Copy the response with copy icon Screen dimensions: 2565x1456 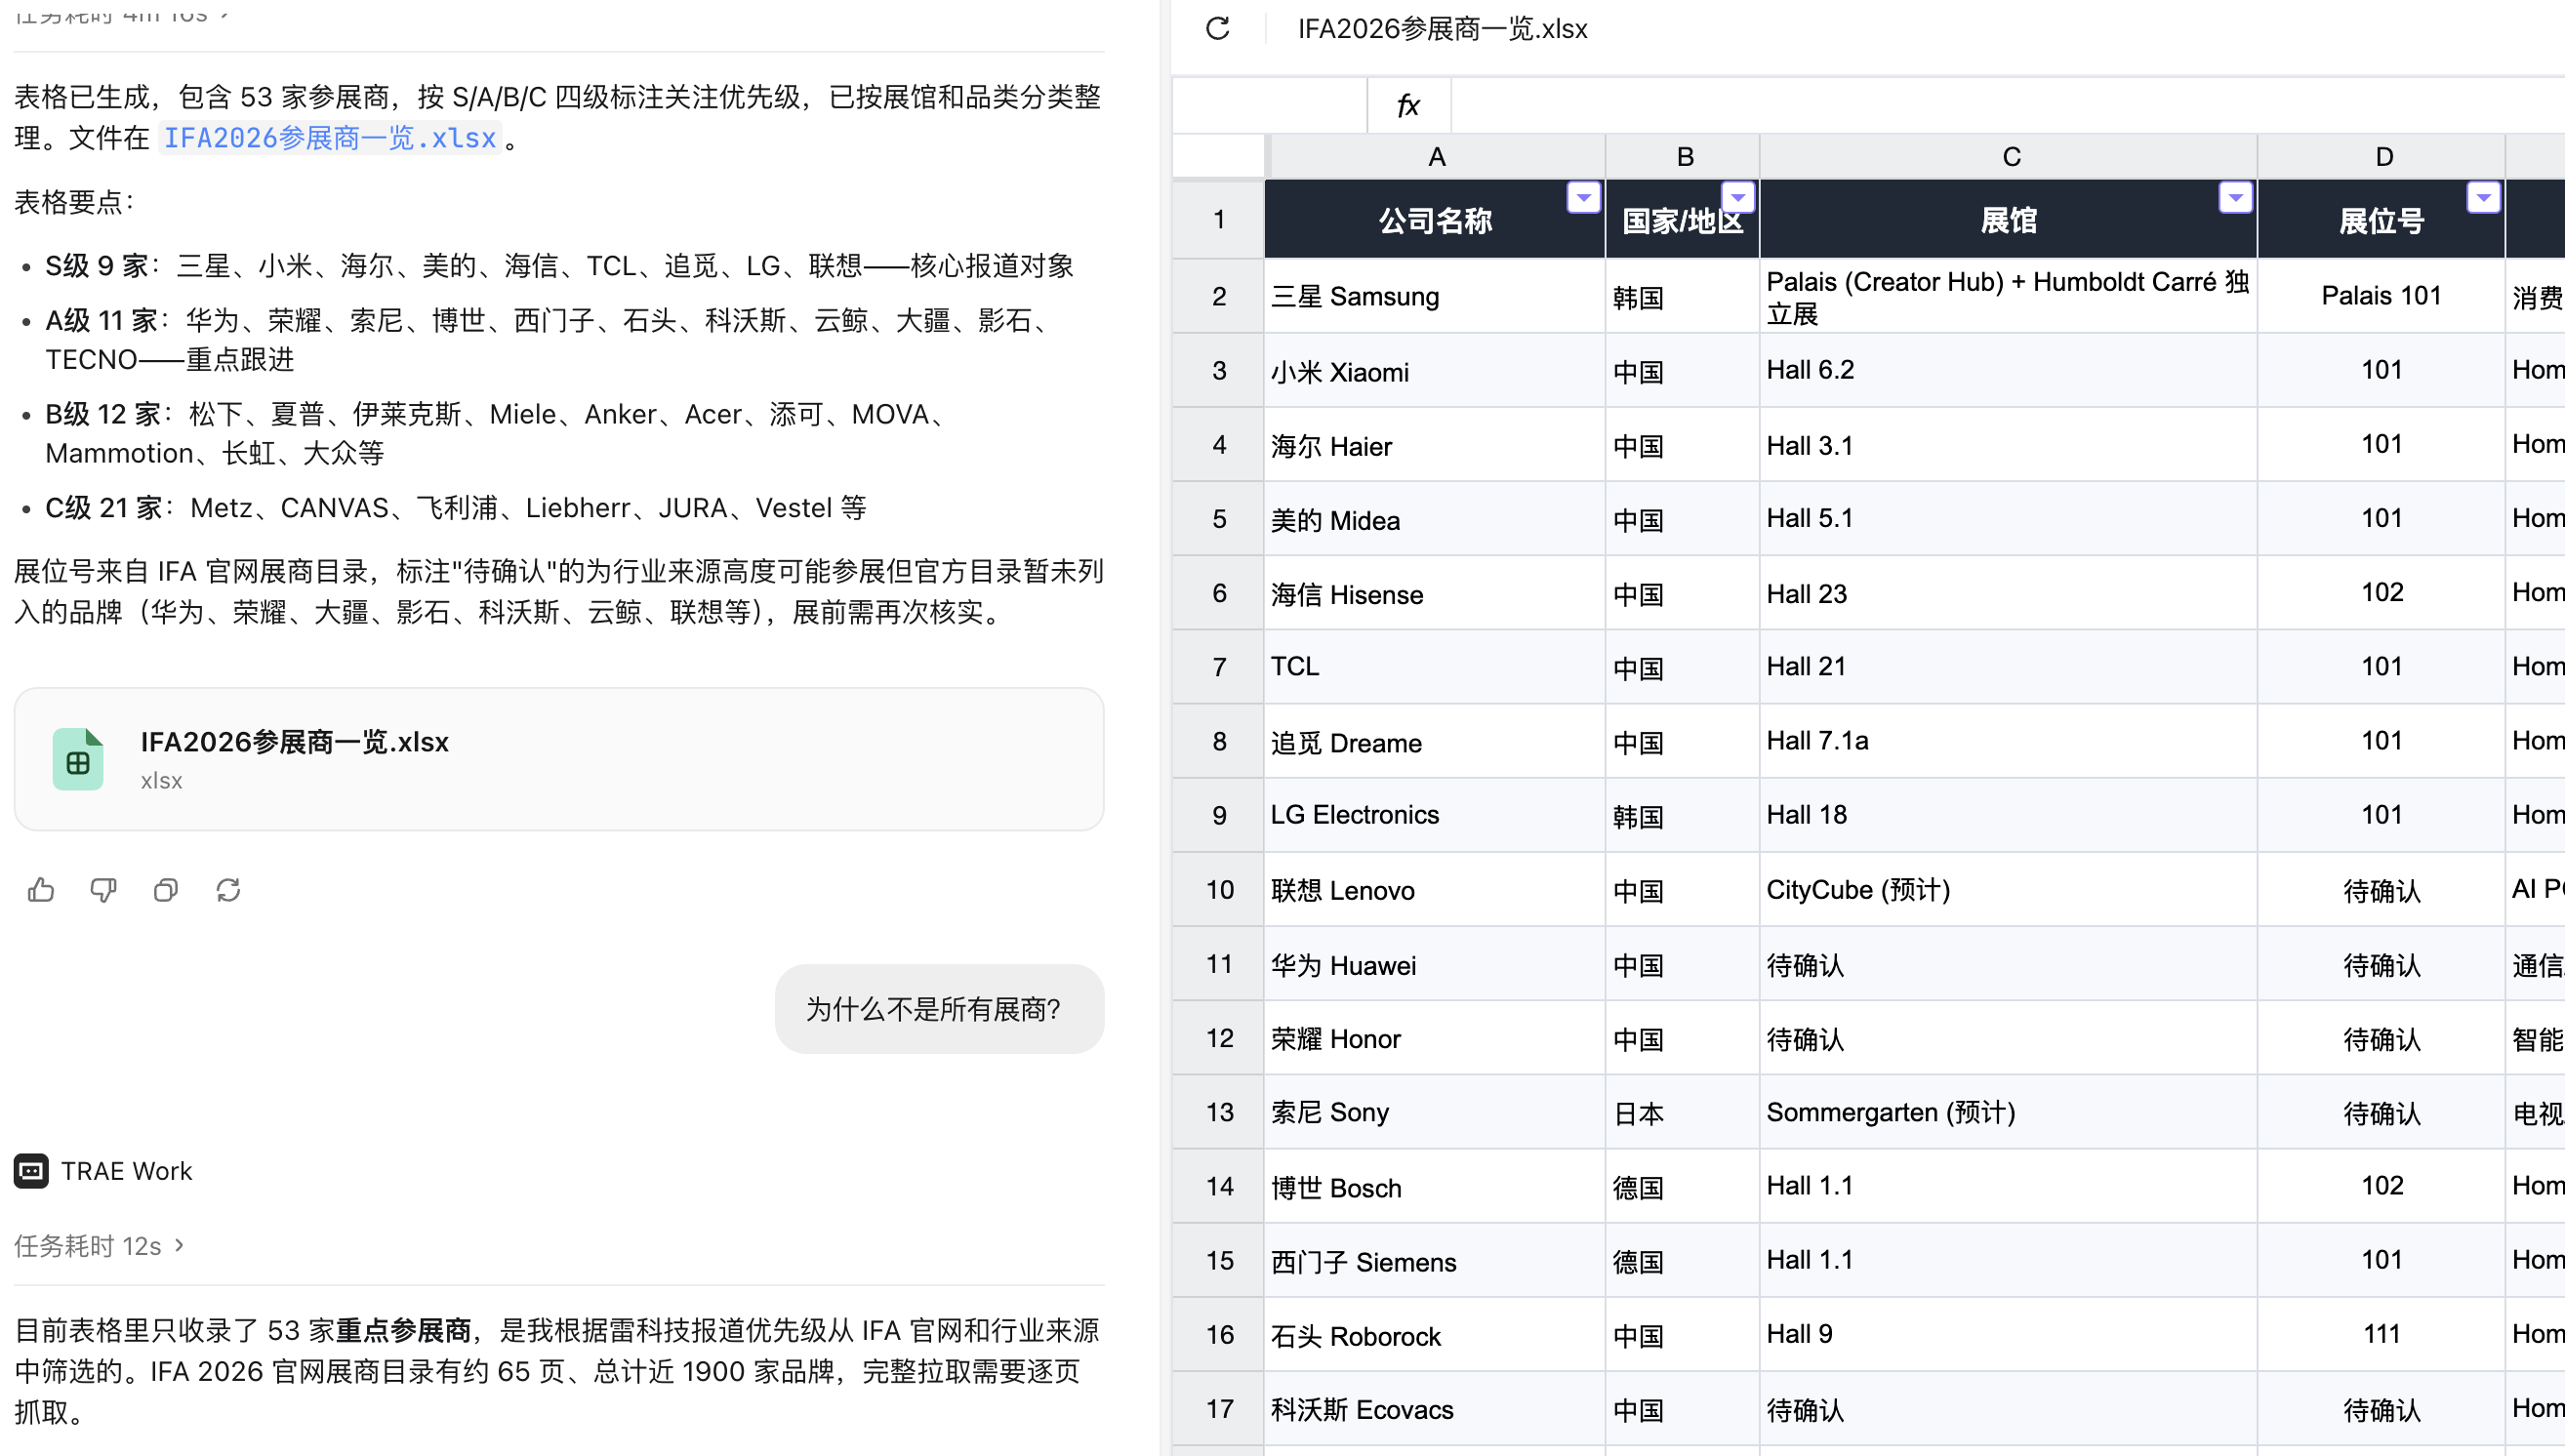tap(166, 890)
